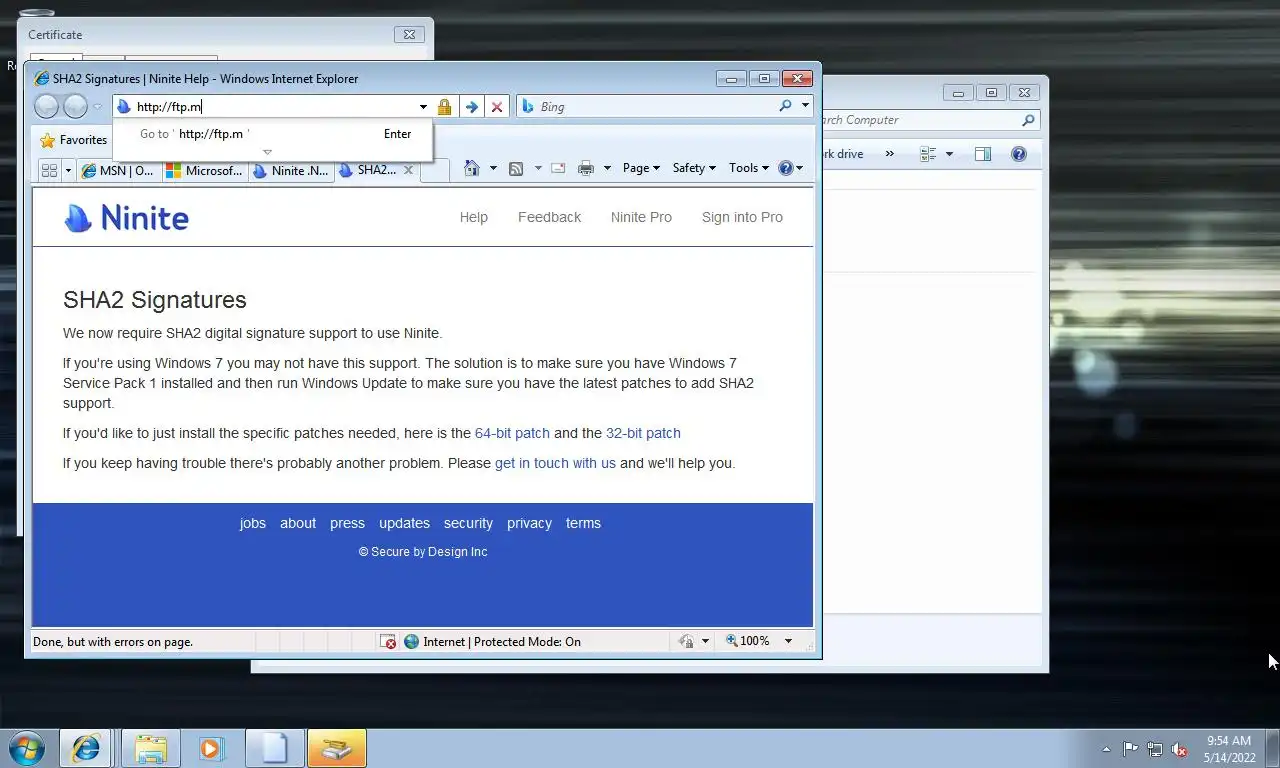Click the Back navigation button
Image resolution: width=1280 pixels, height=768 pixels.
[x=46, y=106]
